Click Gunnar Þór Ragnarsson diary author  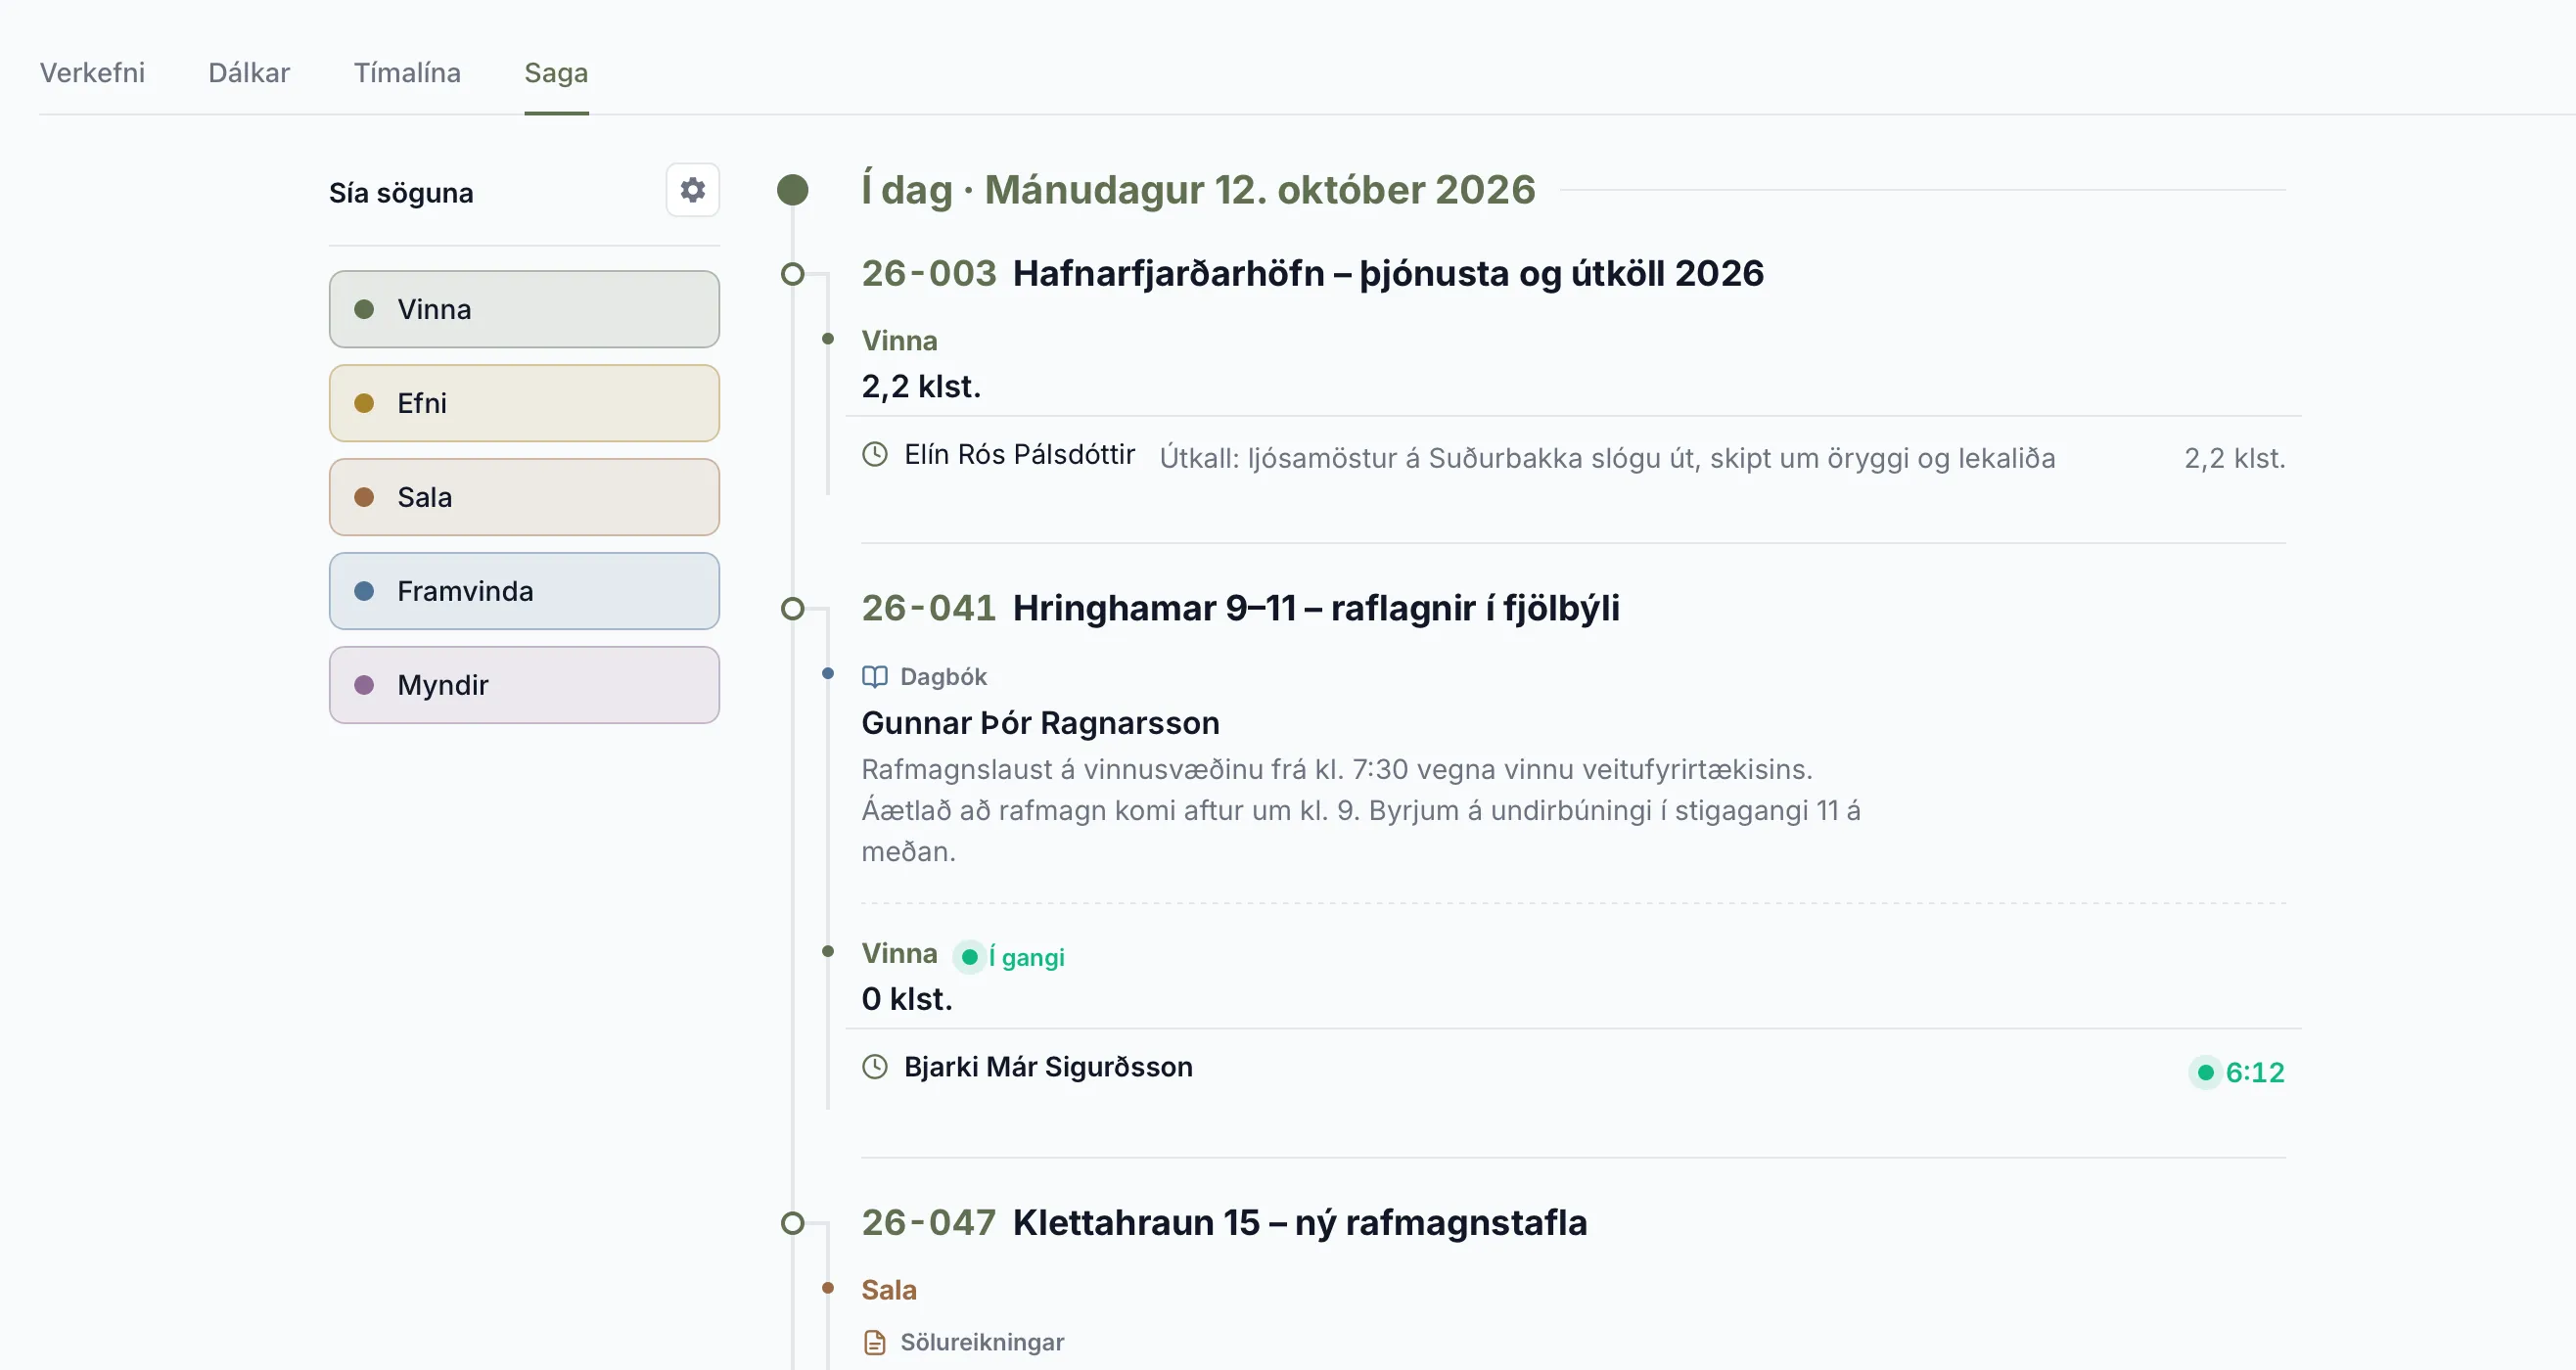click(1040, 723)
